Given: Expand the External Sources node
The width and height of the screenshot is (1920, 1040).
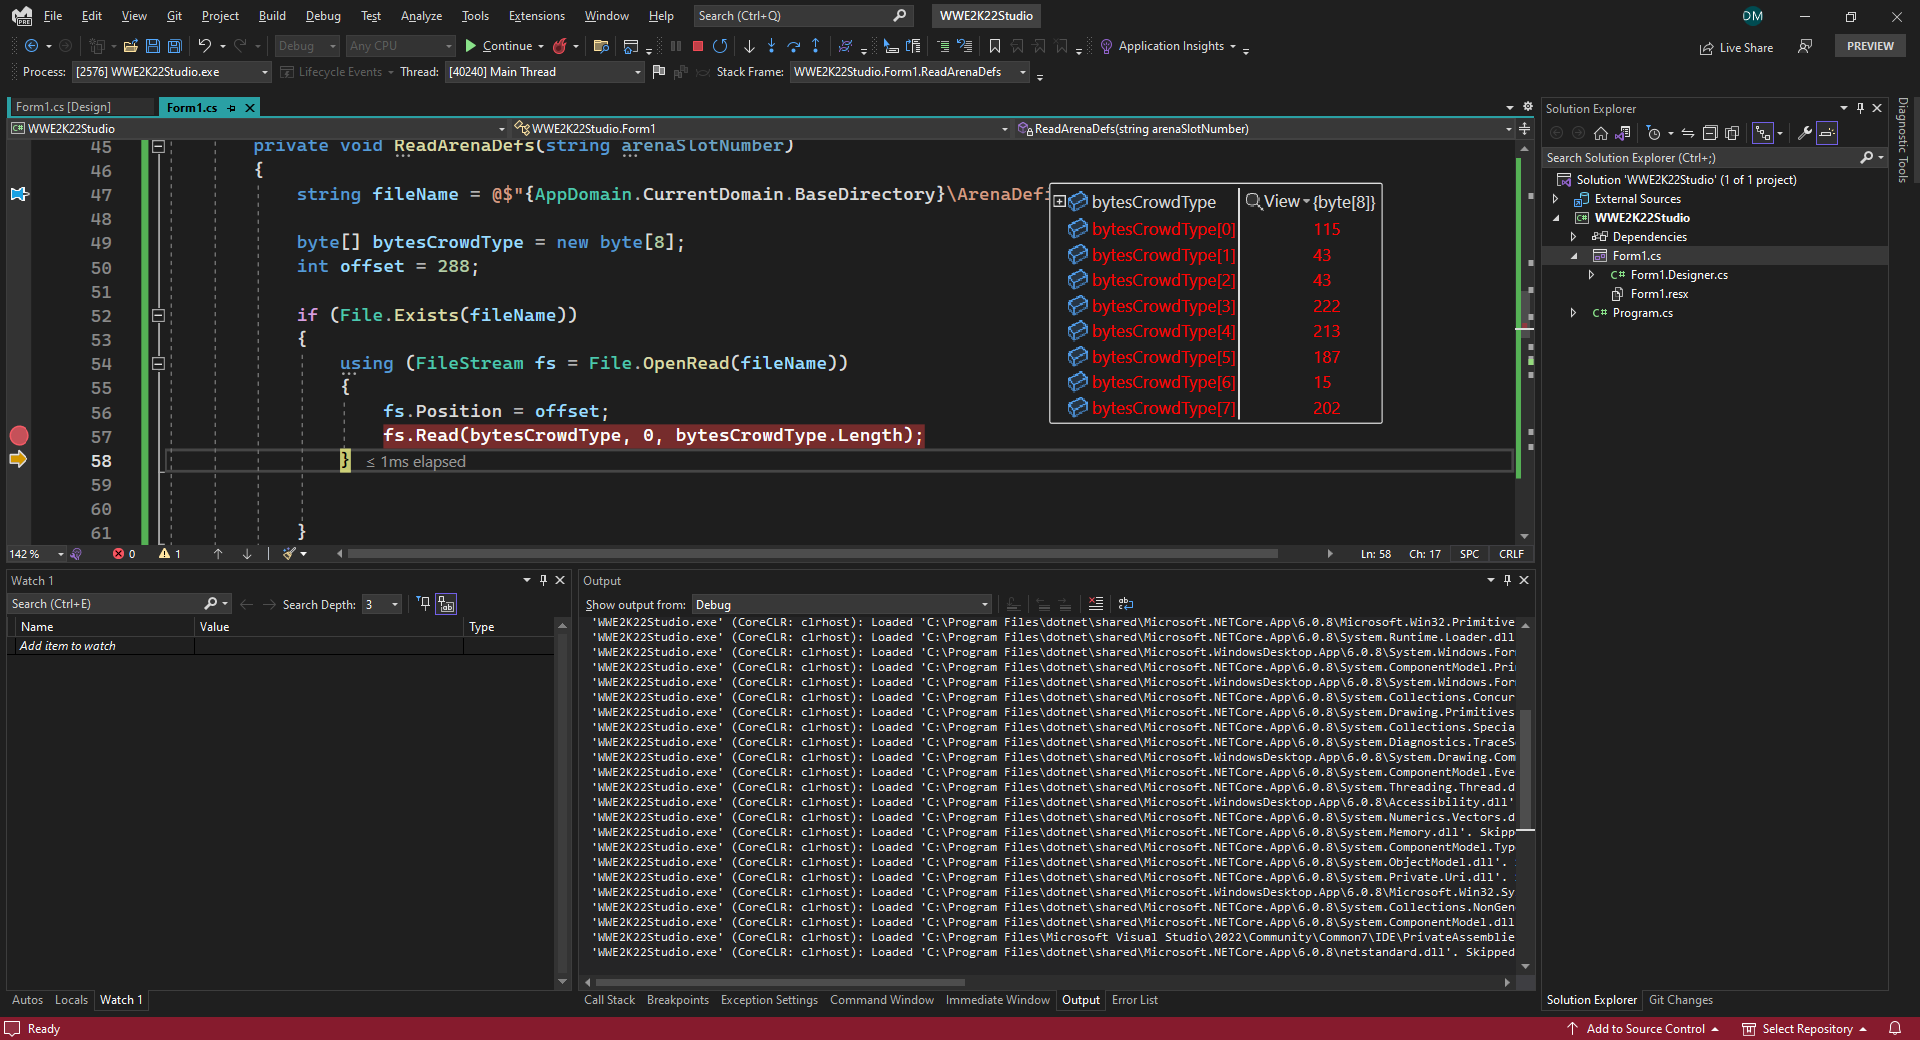Looking at the screenshot, I should tap(1556, 199).
